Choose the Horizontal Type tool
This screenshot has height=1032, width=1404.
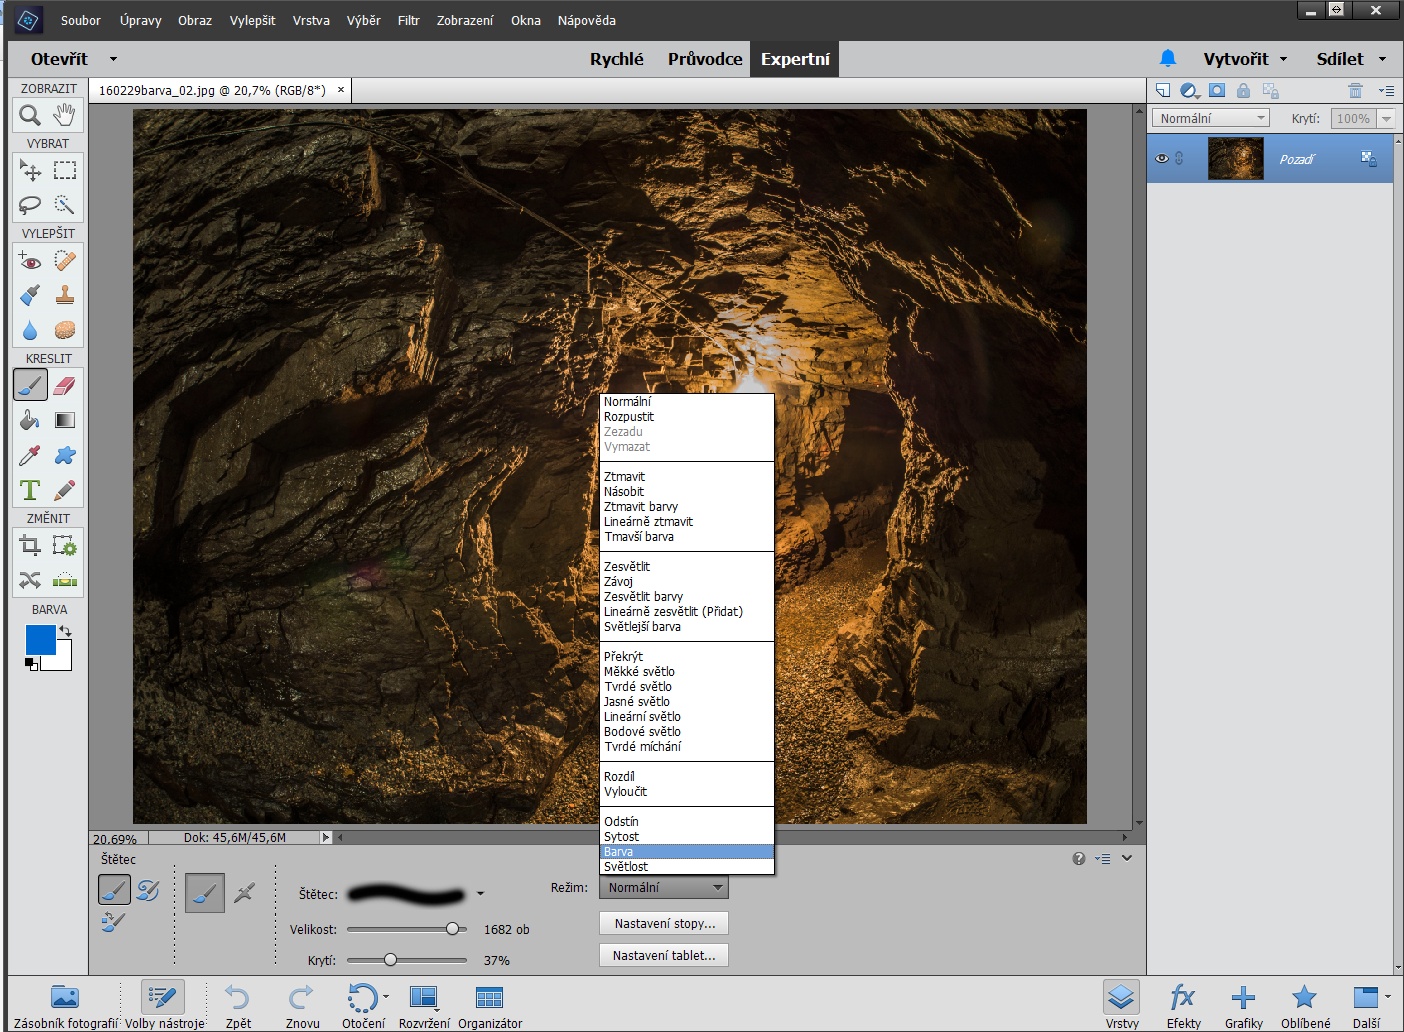coord(30,490)
